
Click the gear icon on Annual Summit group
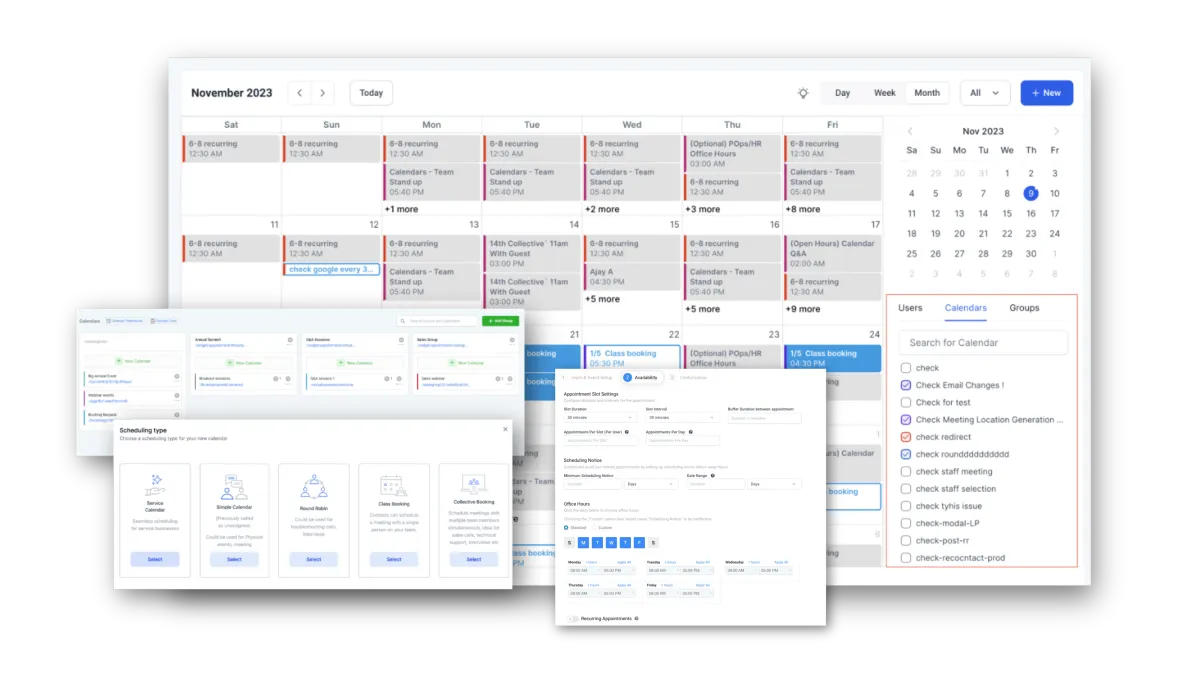(290, 340)
